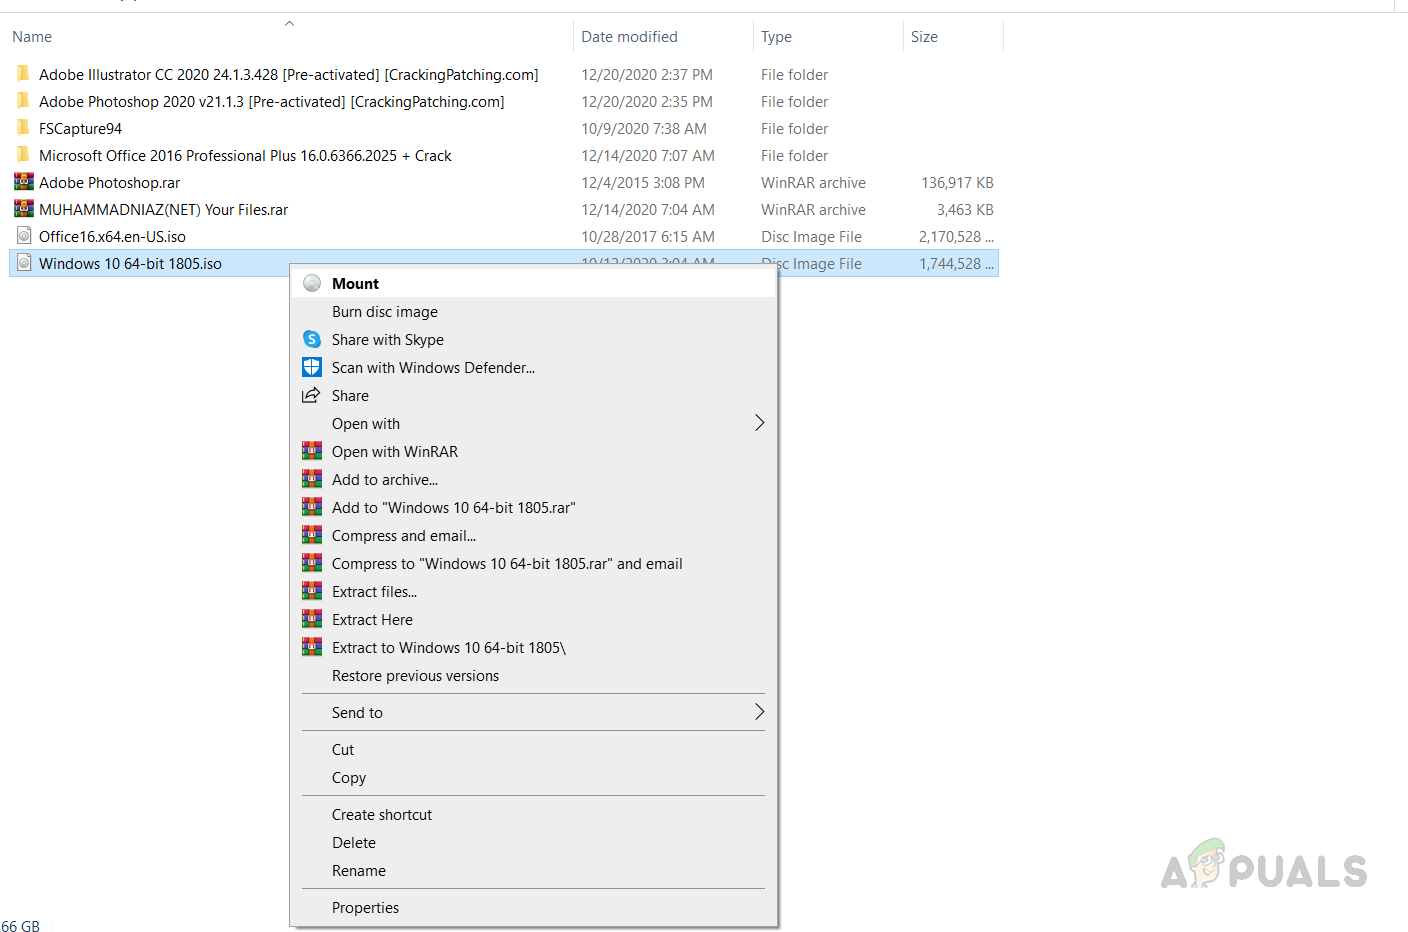Screen dimensions: 1408x932
Task: Click the File folder type for FSCapture94
Action: pos(794,129)
